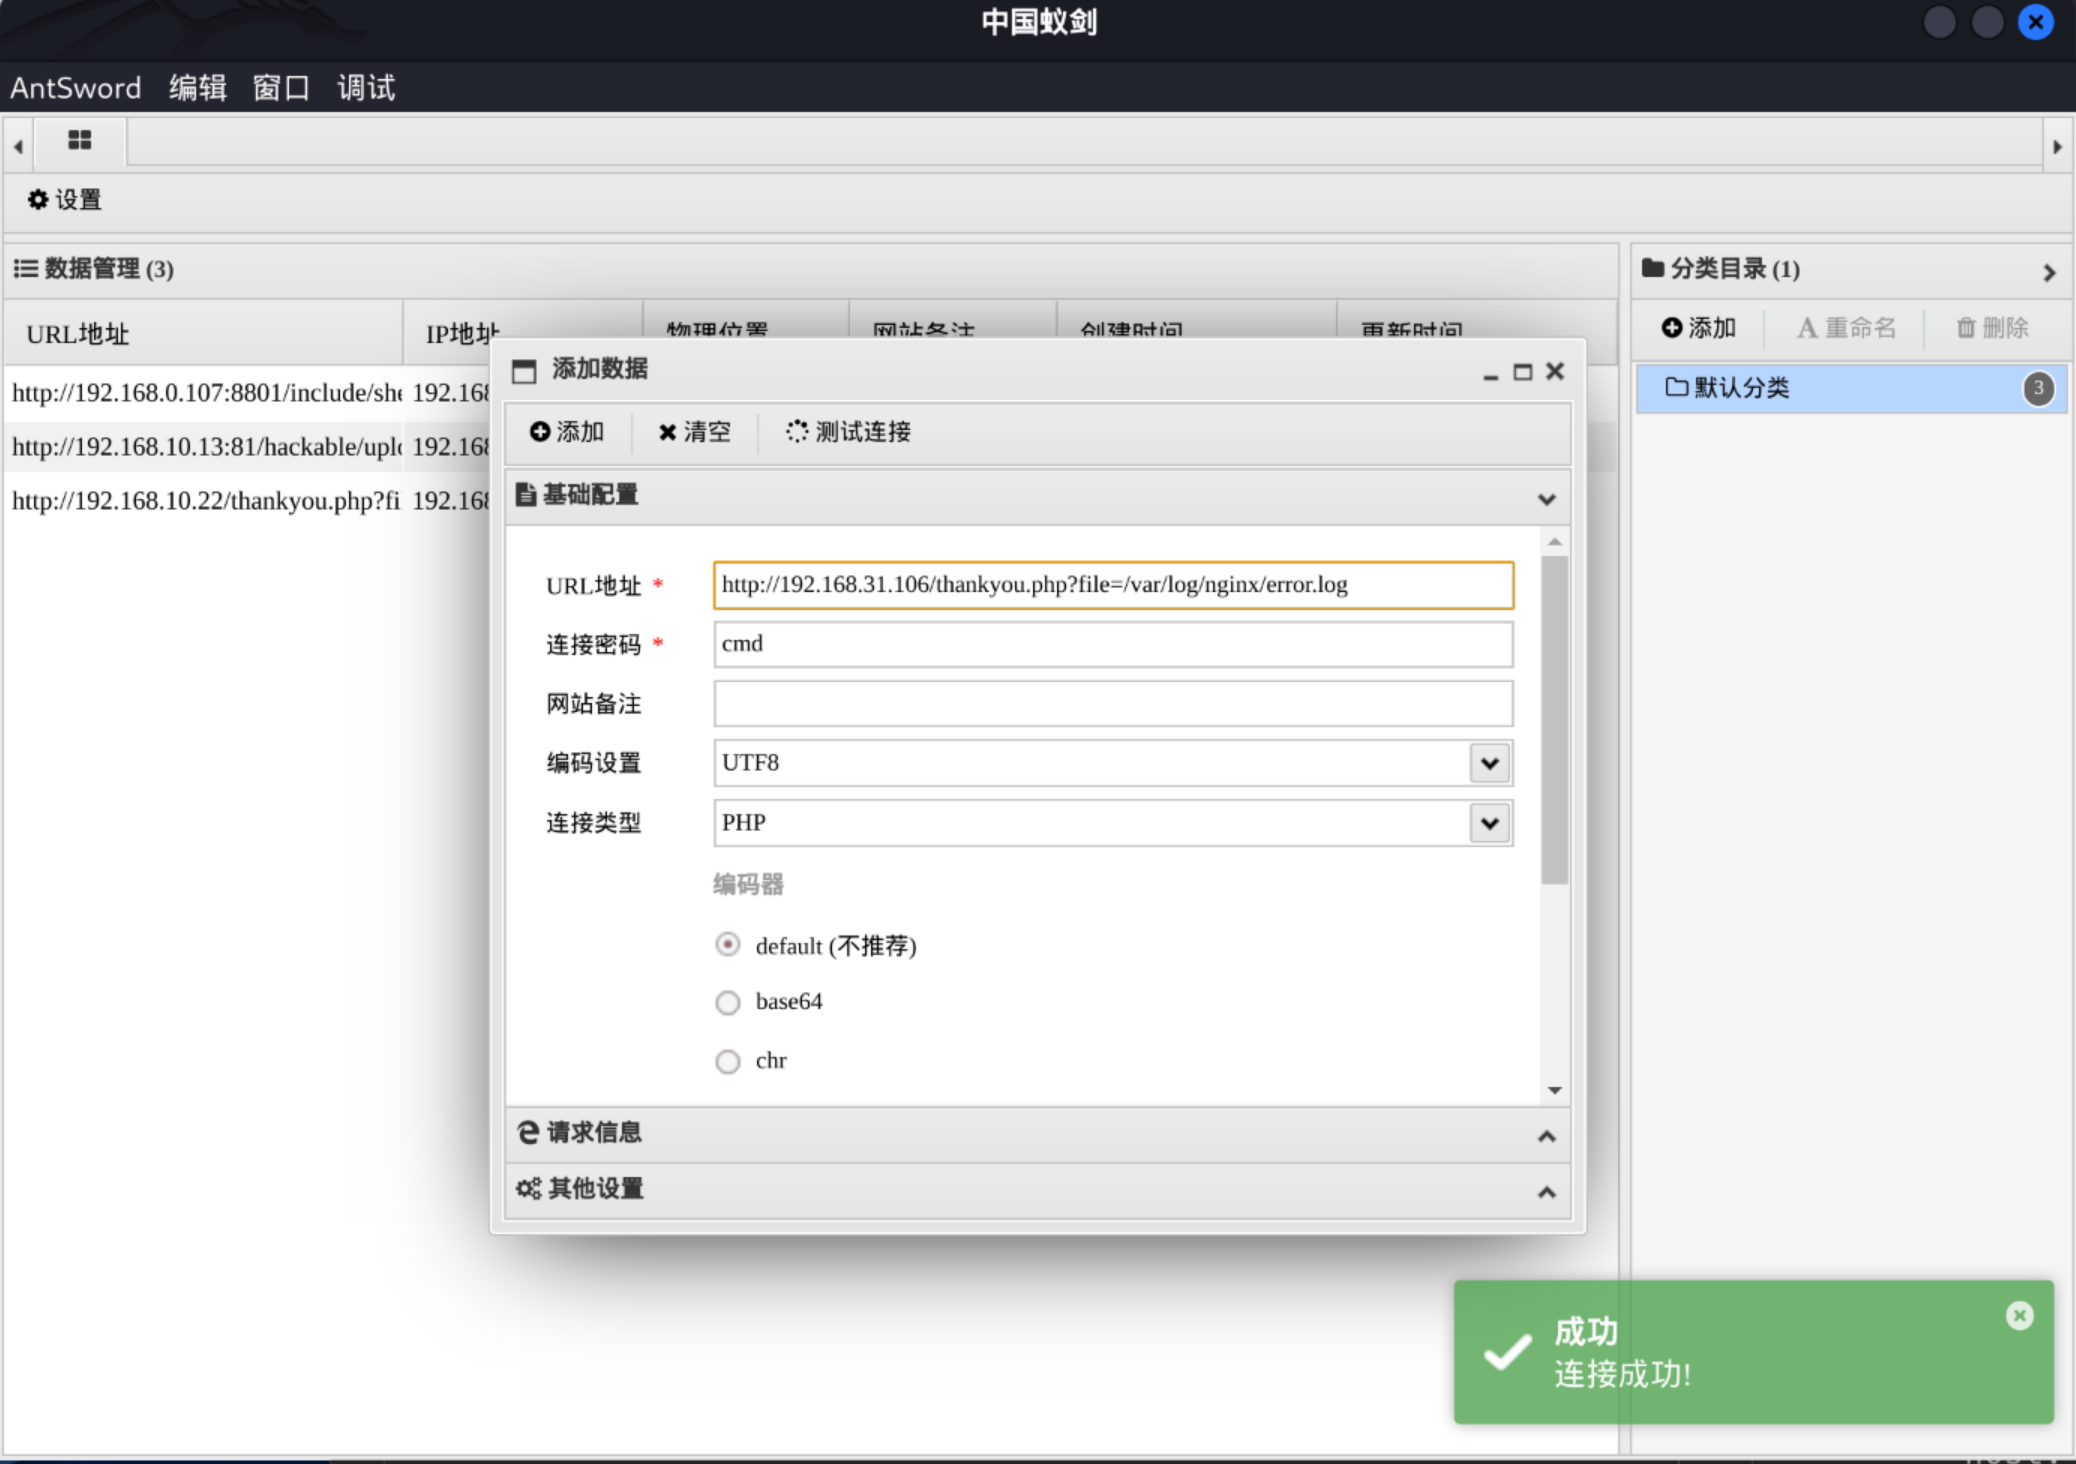Viewport: 2076px width, 1464px height.
Task: Click the 请求信息 browser icon
Action: [x=528, y=1132]
